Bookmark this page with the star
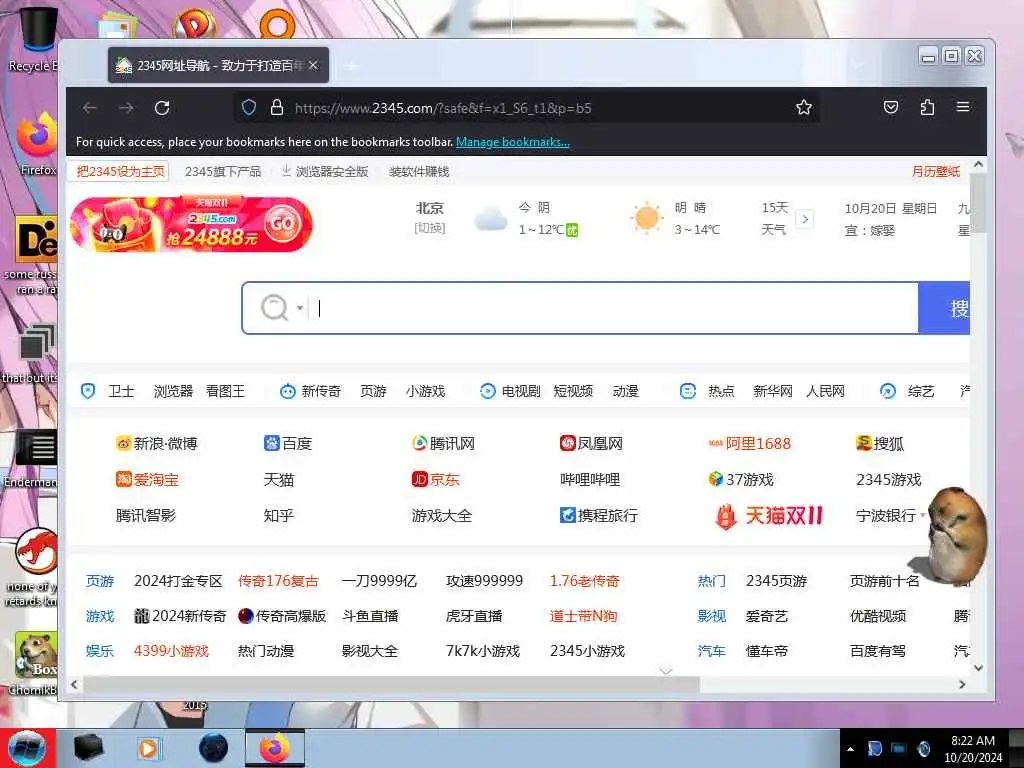Viewport: 1024px width, 768px height. click(804, 107)
